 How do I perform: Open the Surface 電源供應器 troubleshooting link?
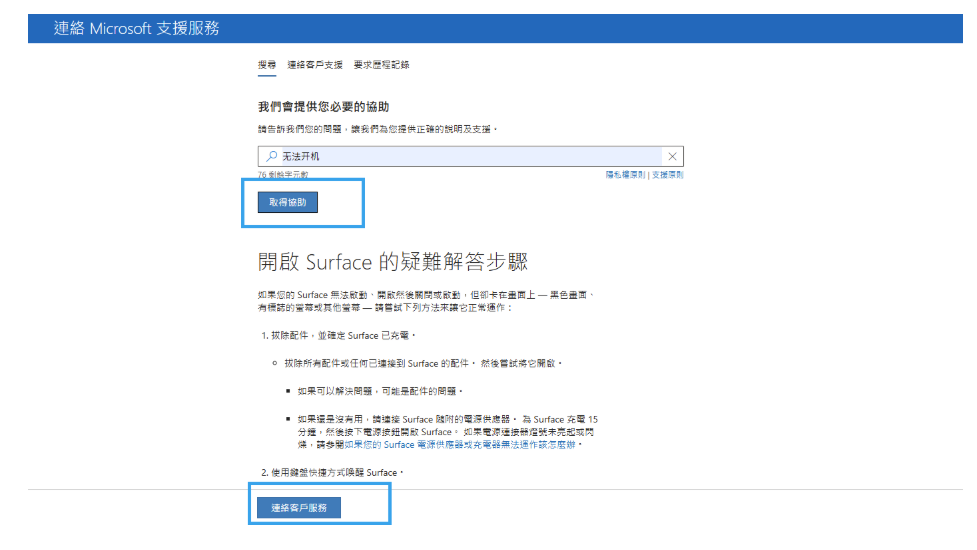460,445
